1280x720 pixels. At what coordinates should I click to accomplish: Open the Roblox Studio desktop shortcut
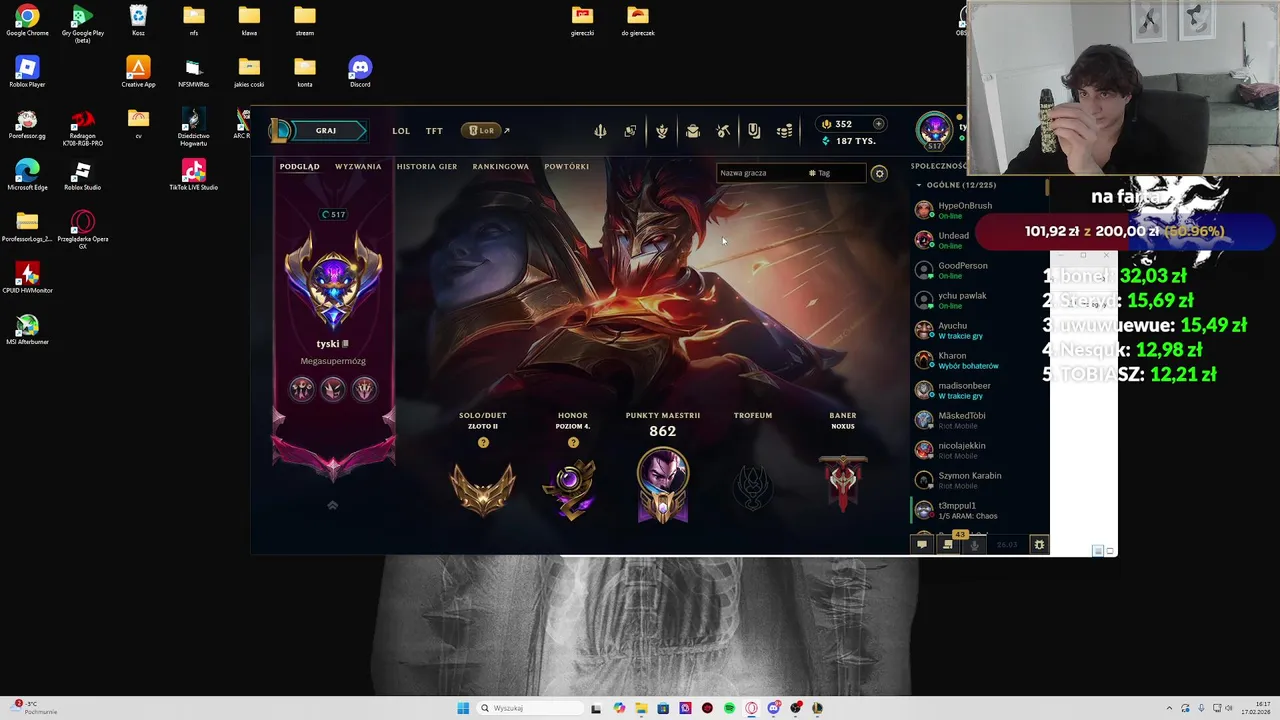pos(82,176)
